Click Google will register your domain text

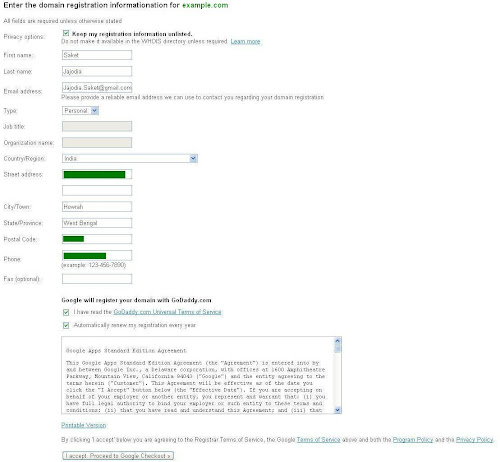(x=136, y=300)
